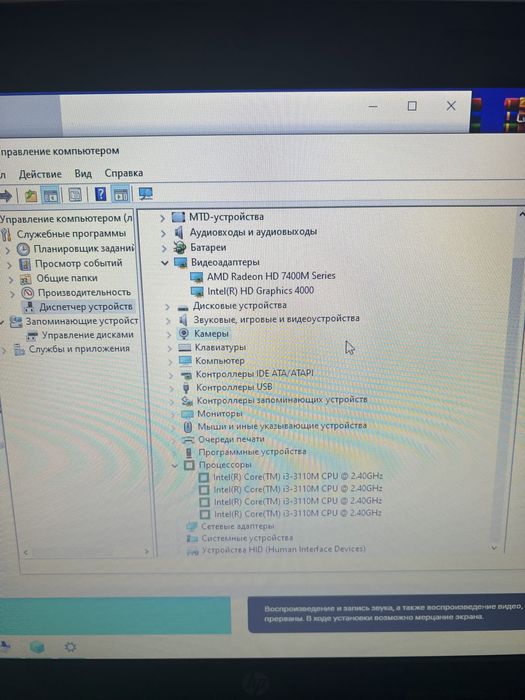Expand Планировщик заданий in left tree

pyautogui.click(x=8, y=250)
